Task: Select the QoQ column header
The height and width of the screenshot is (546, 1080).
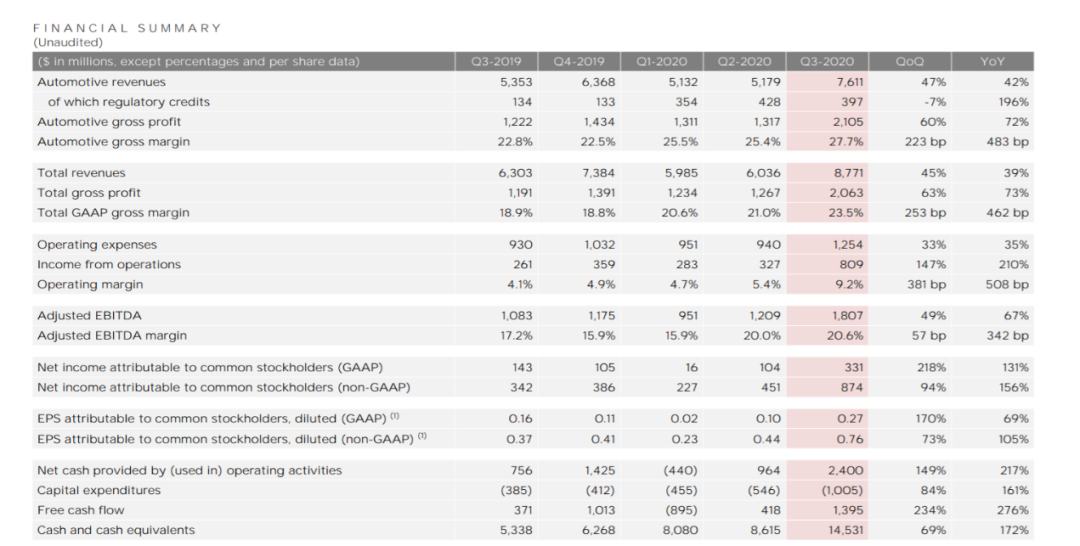Action: (x=909, y=62)
